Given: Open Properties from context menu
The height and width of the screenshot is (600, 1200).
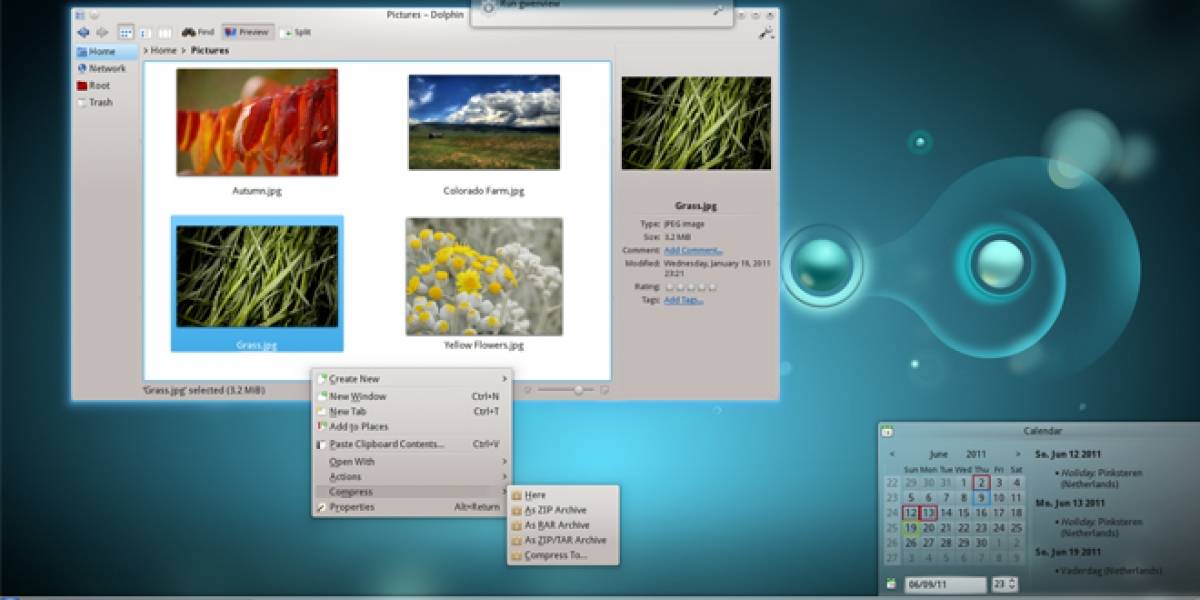Looking at the screenshot, I should pos(412,507).
